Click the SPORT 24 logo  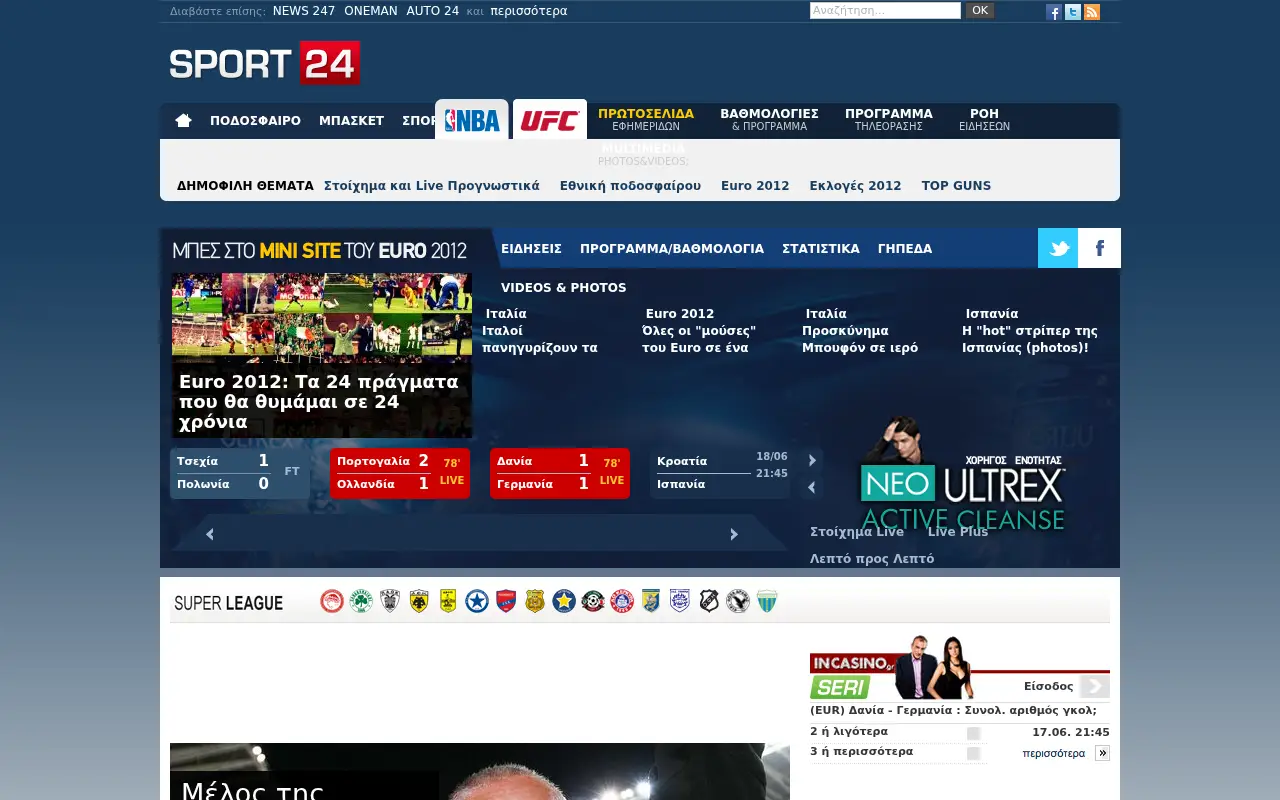coord(265,63)
